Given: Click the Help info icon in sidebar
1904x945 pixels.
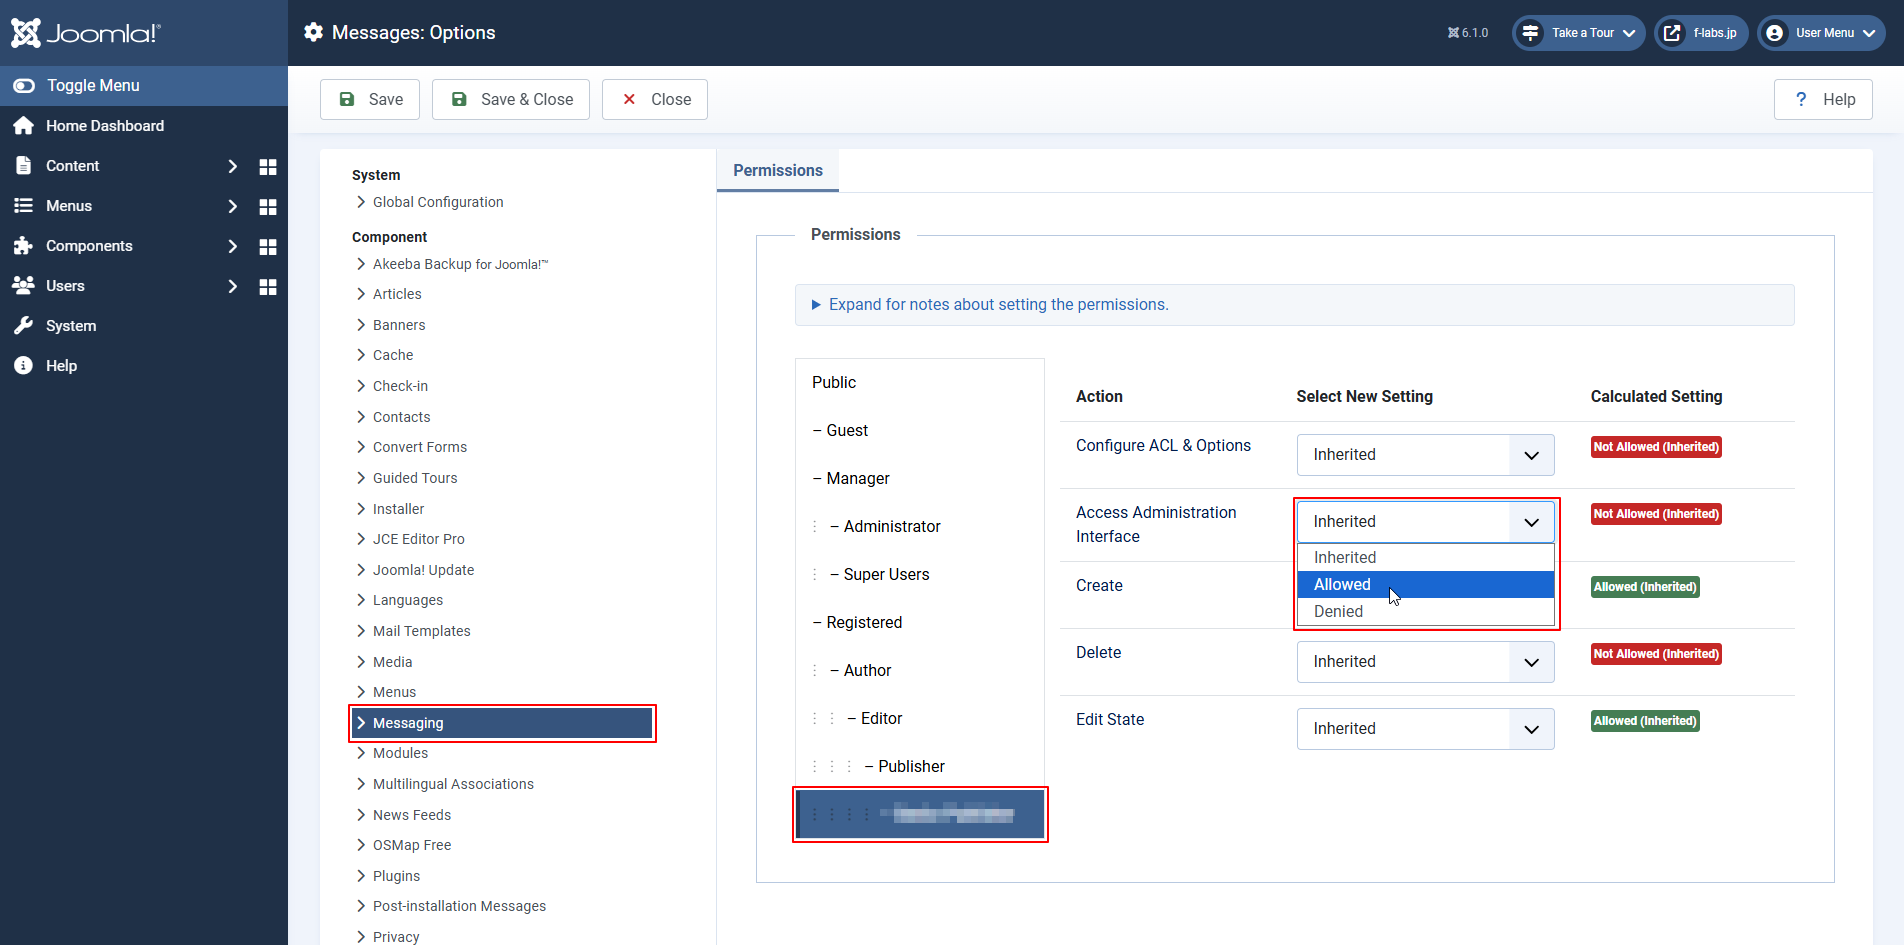Looking at the screenshot, I should 23,366.
